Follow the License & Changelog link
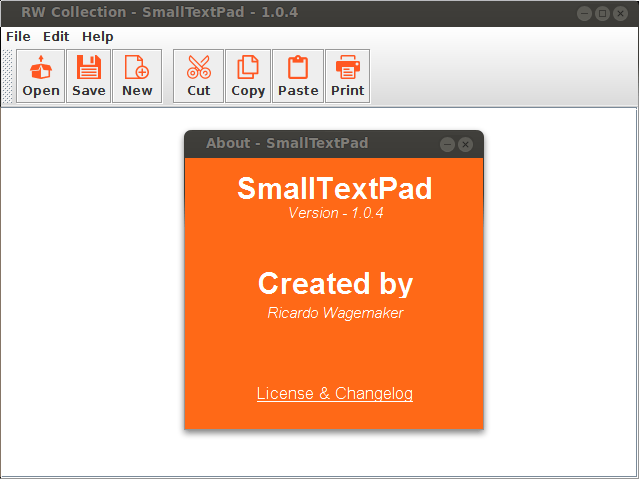The width and height of the screenshot is (639, 479). tap(335, 393)
